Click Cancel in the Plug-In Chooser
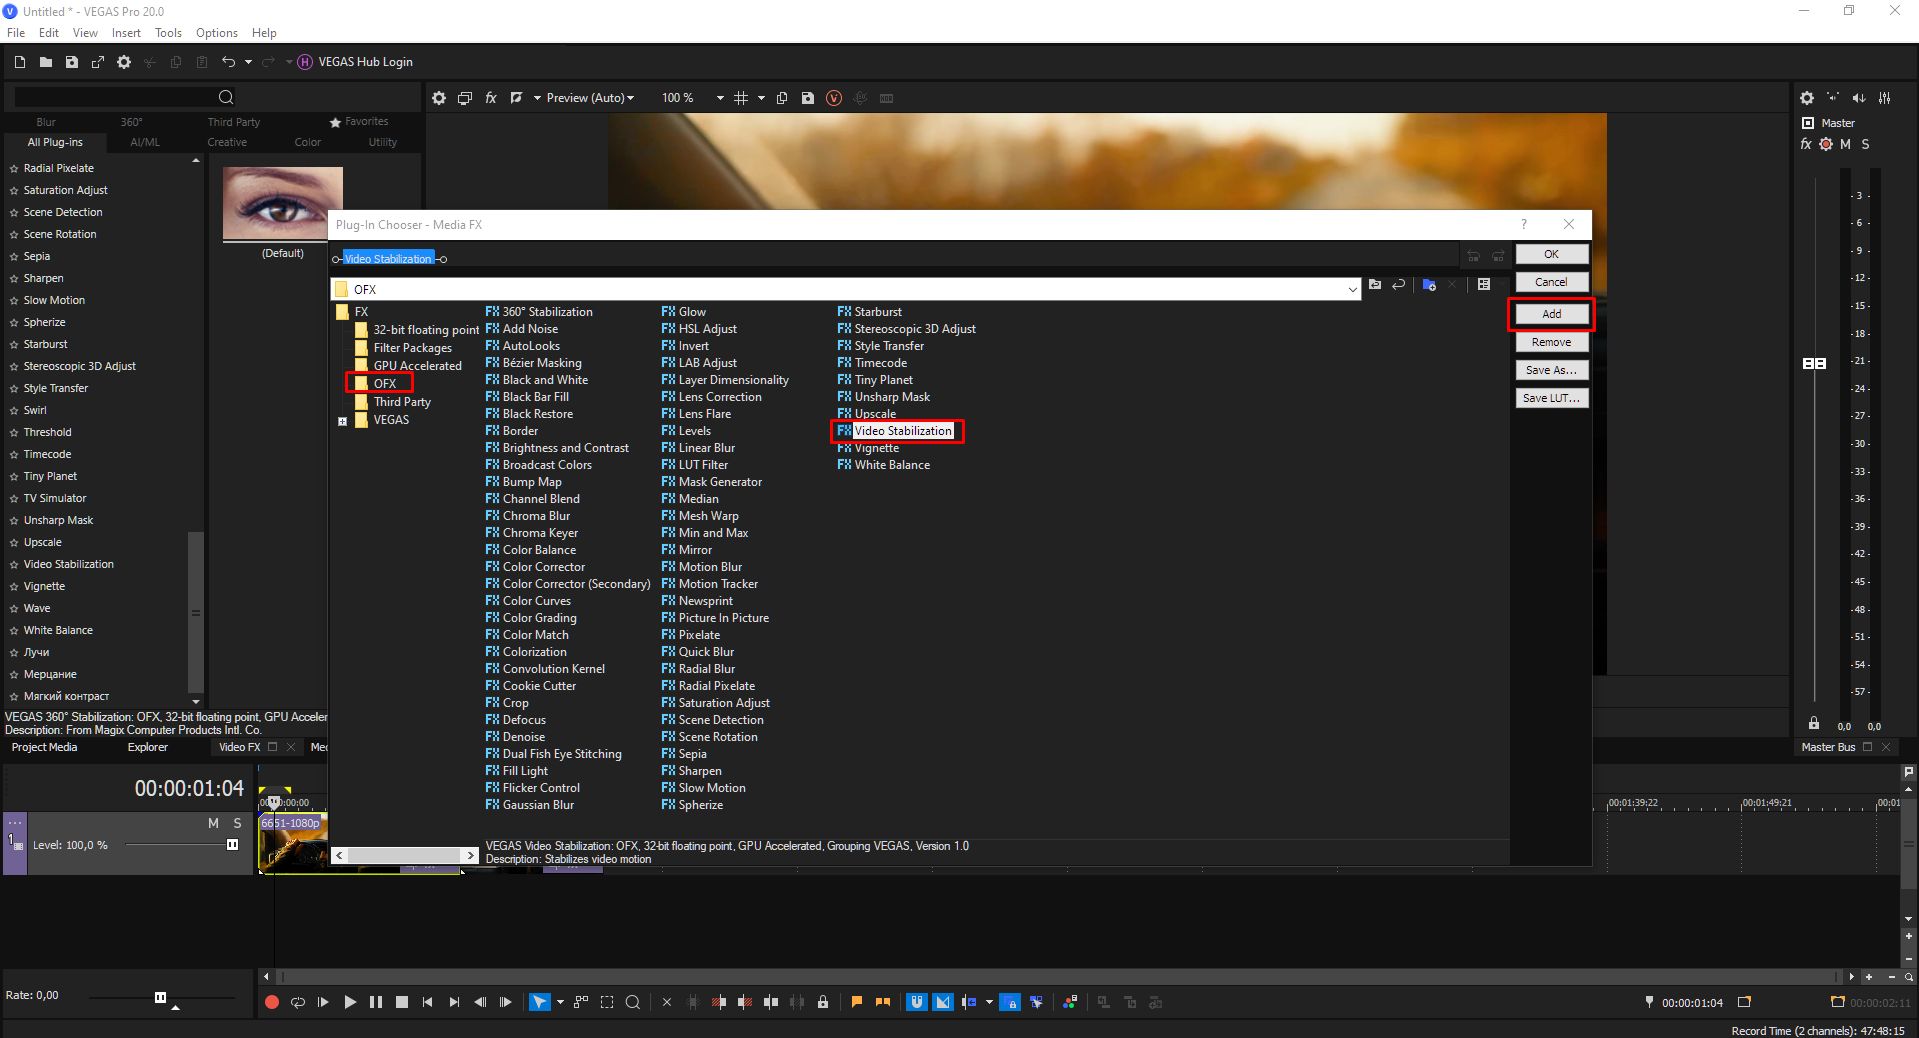The image size is (1919, 1038). tap(1551, 282)
